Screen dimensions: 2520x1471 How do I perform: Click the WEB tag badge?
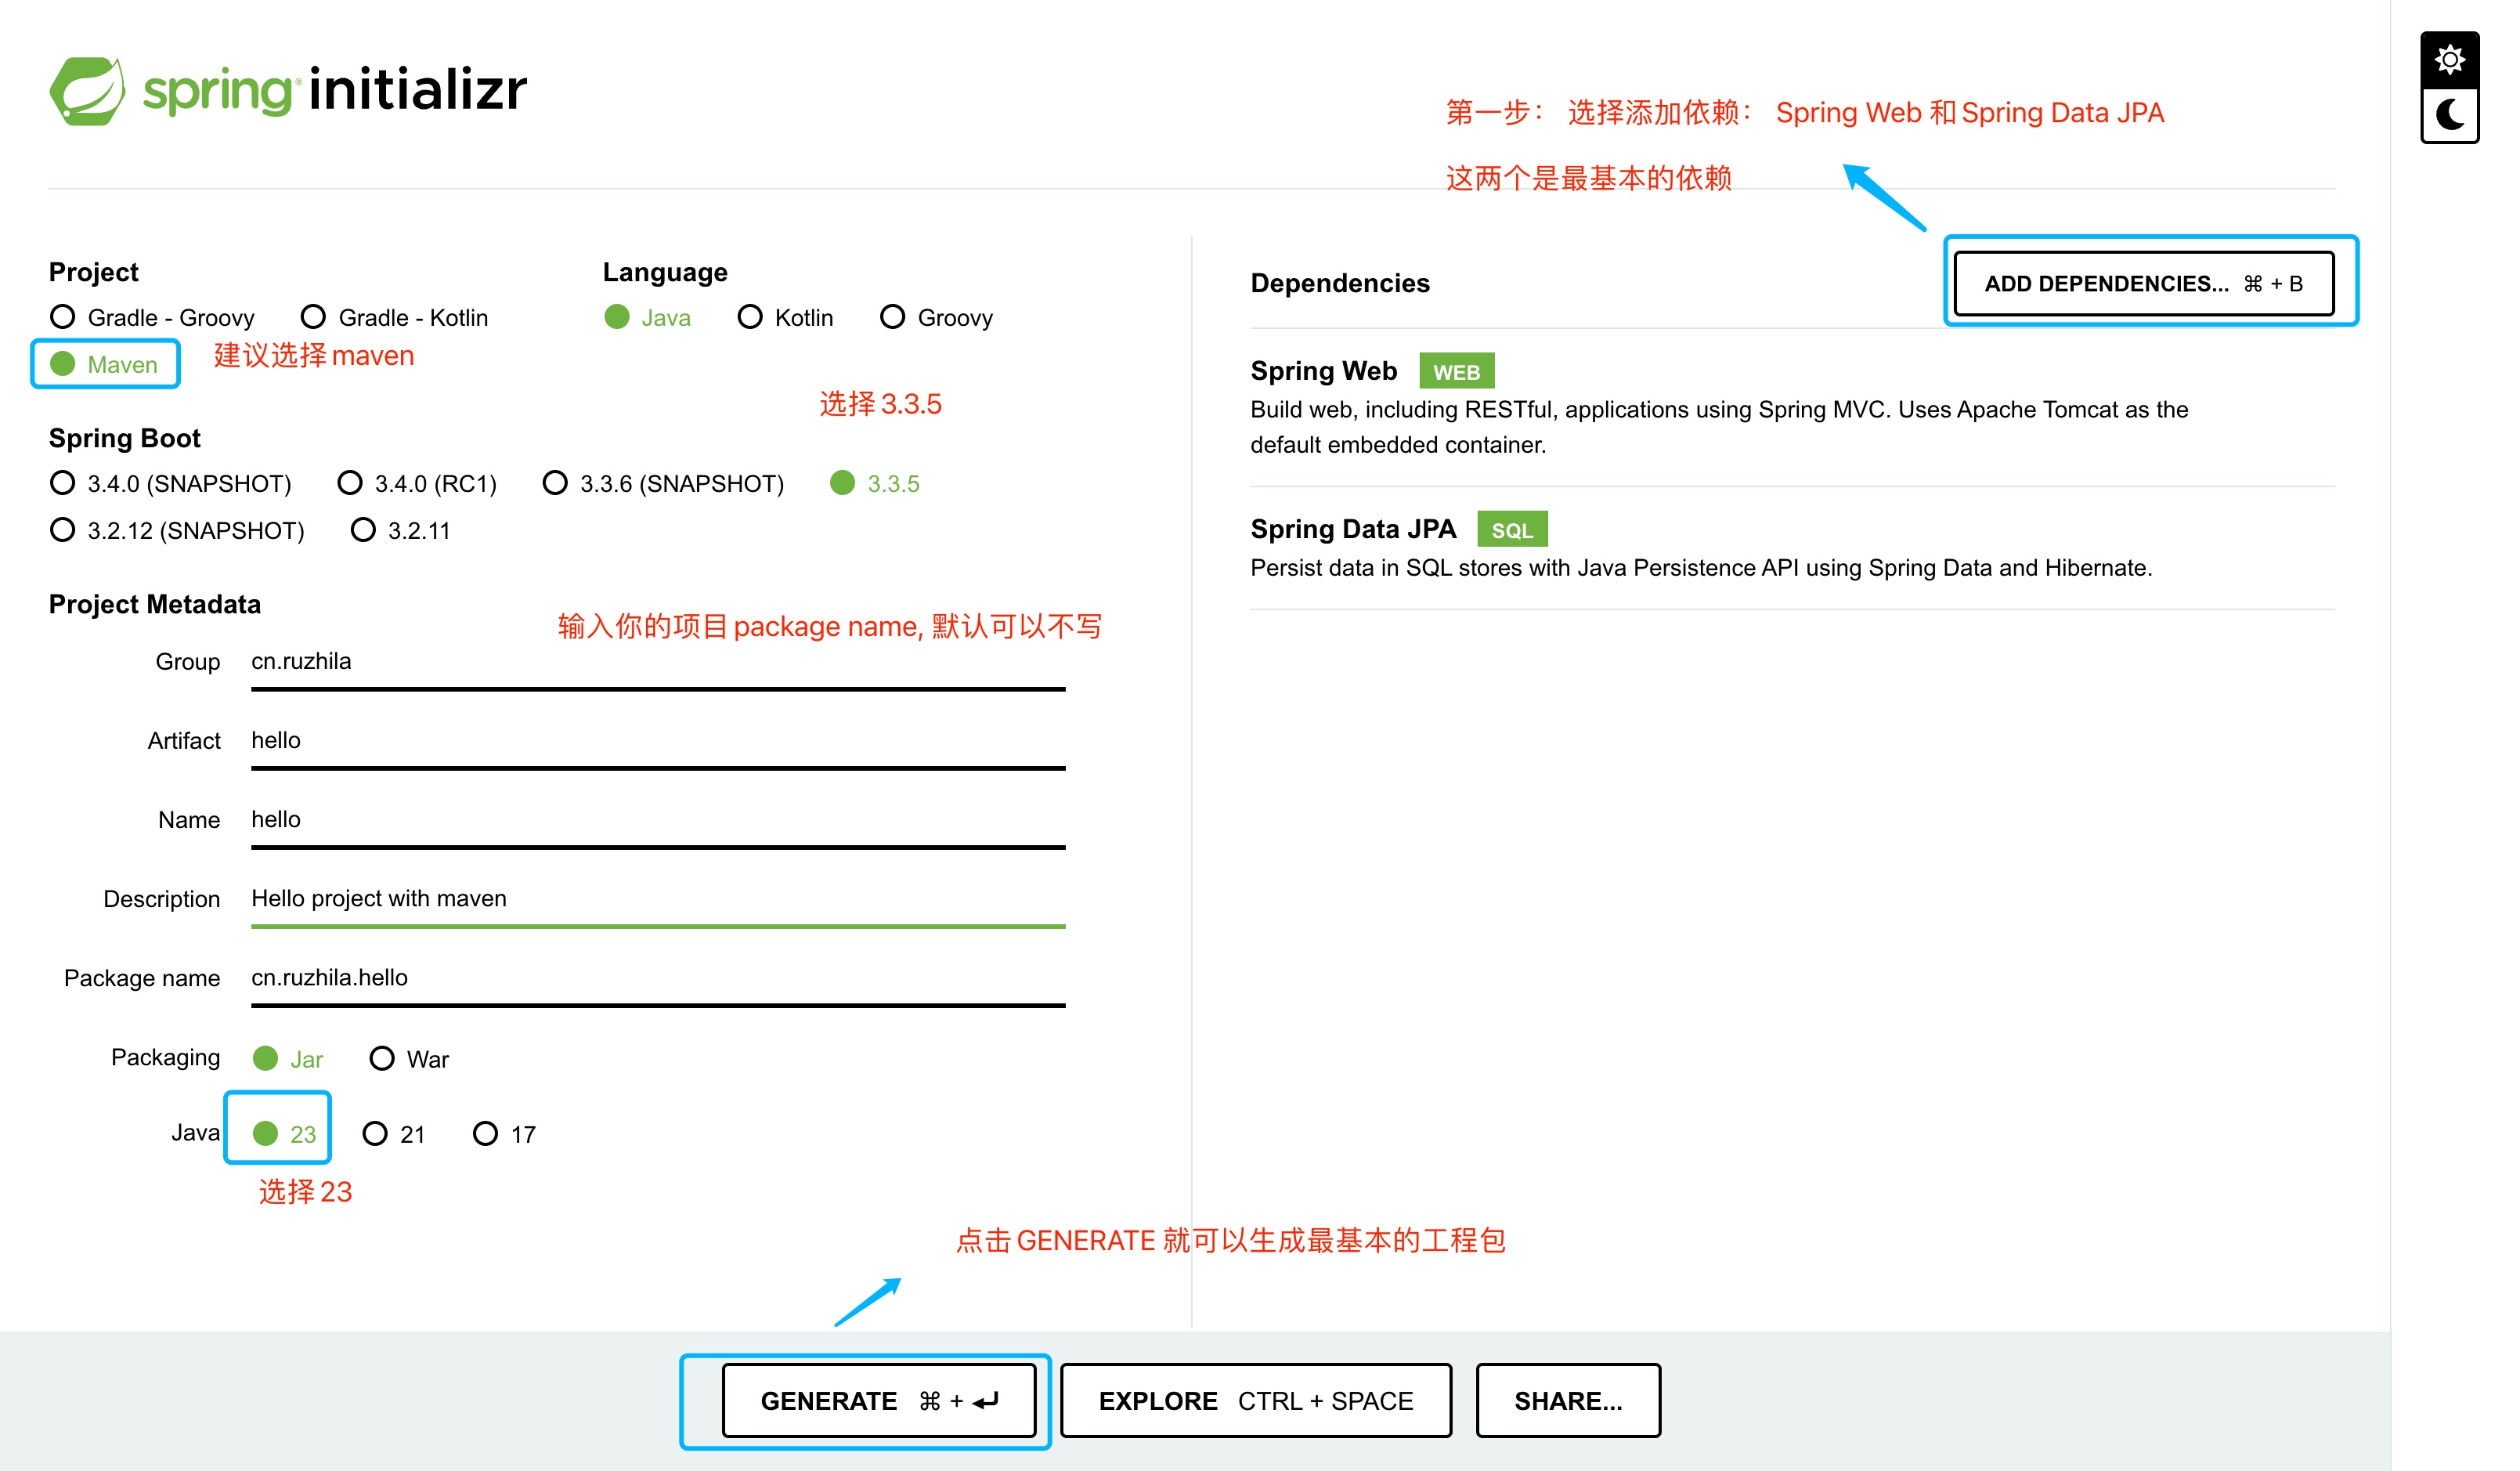click(x=1456, y=372)
